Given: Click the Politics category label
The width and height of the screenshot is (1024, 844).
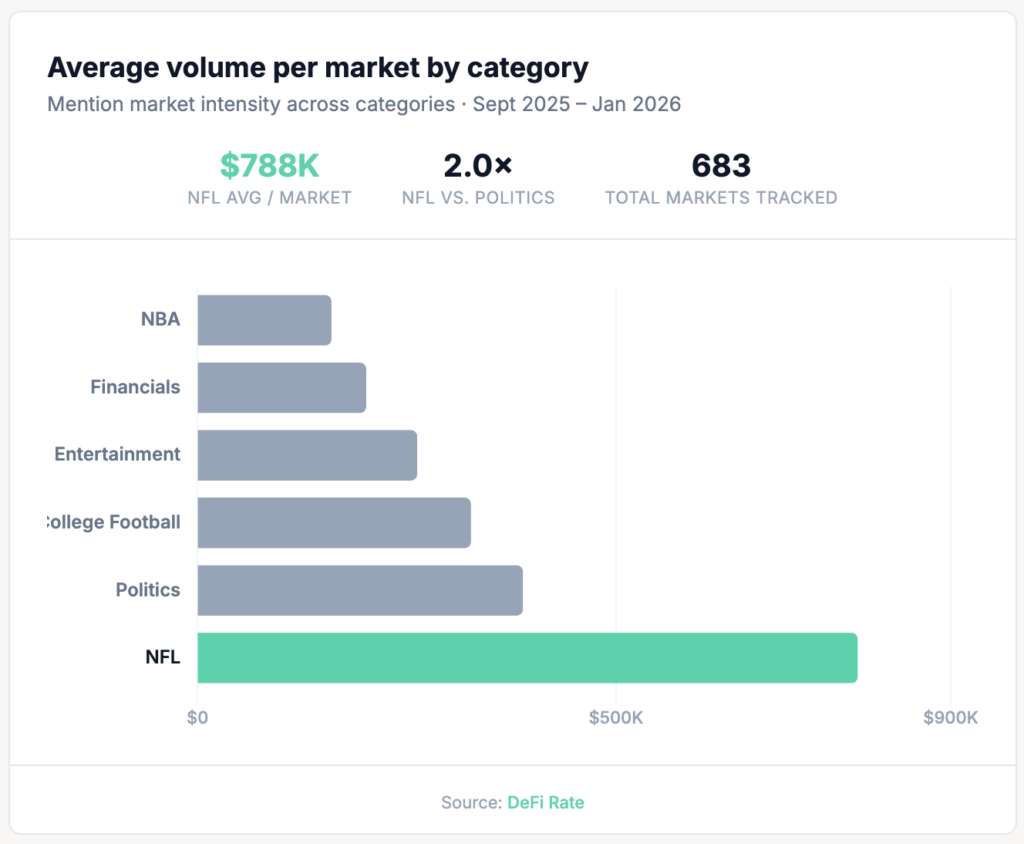Looking at the screenshot, I should [x=148, y=590].
